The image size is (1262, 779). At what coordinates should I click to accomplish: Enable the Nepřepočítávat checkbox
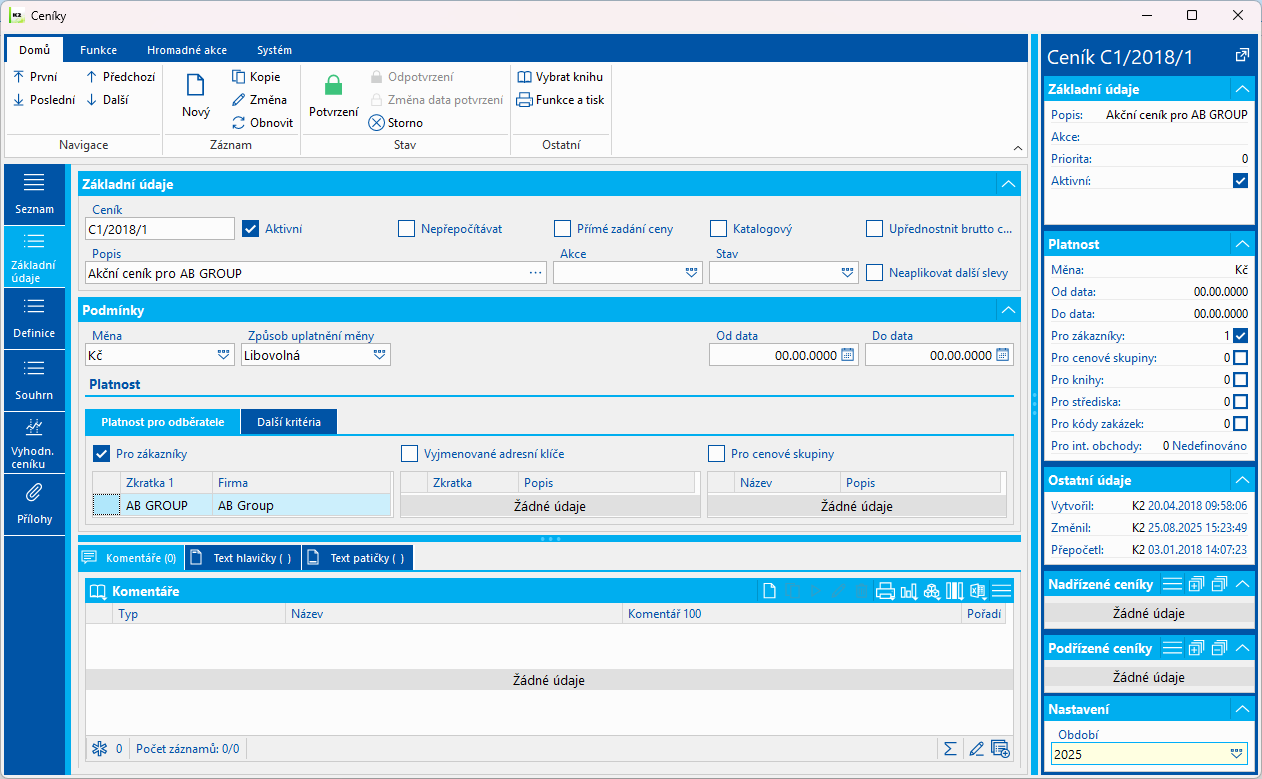(x=406, y=228)
